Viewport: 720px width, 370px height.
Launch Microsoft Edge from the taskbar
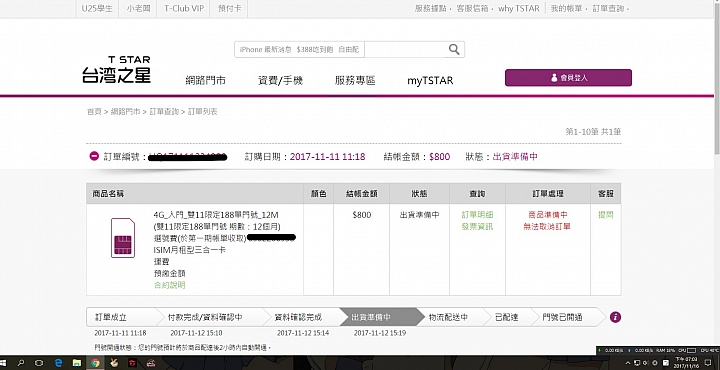pyautogui.click(x=58, y=363)
